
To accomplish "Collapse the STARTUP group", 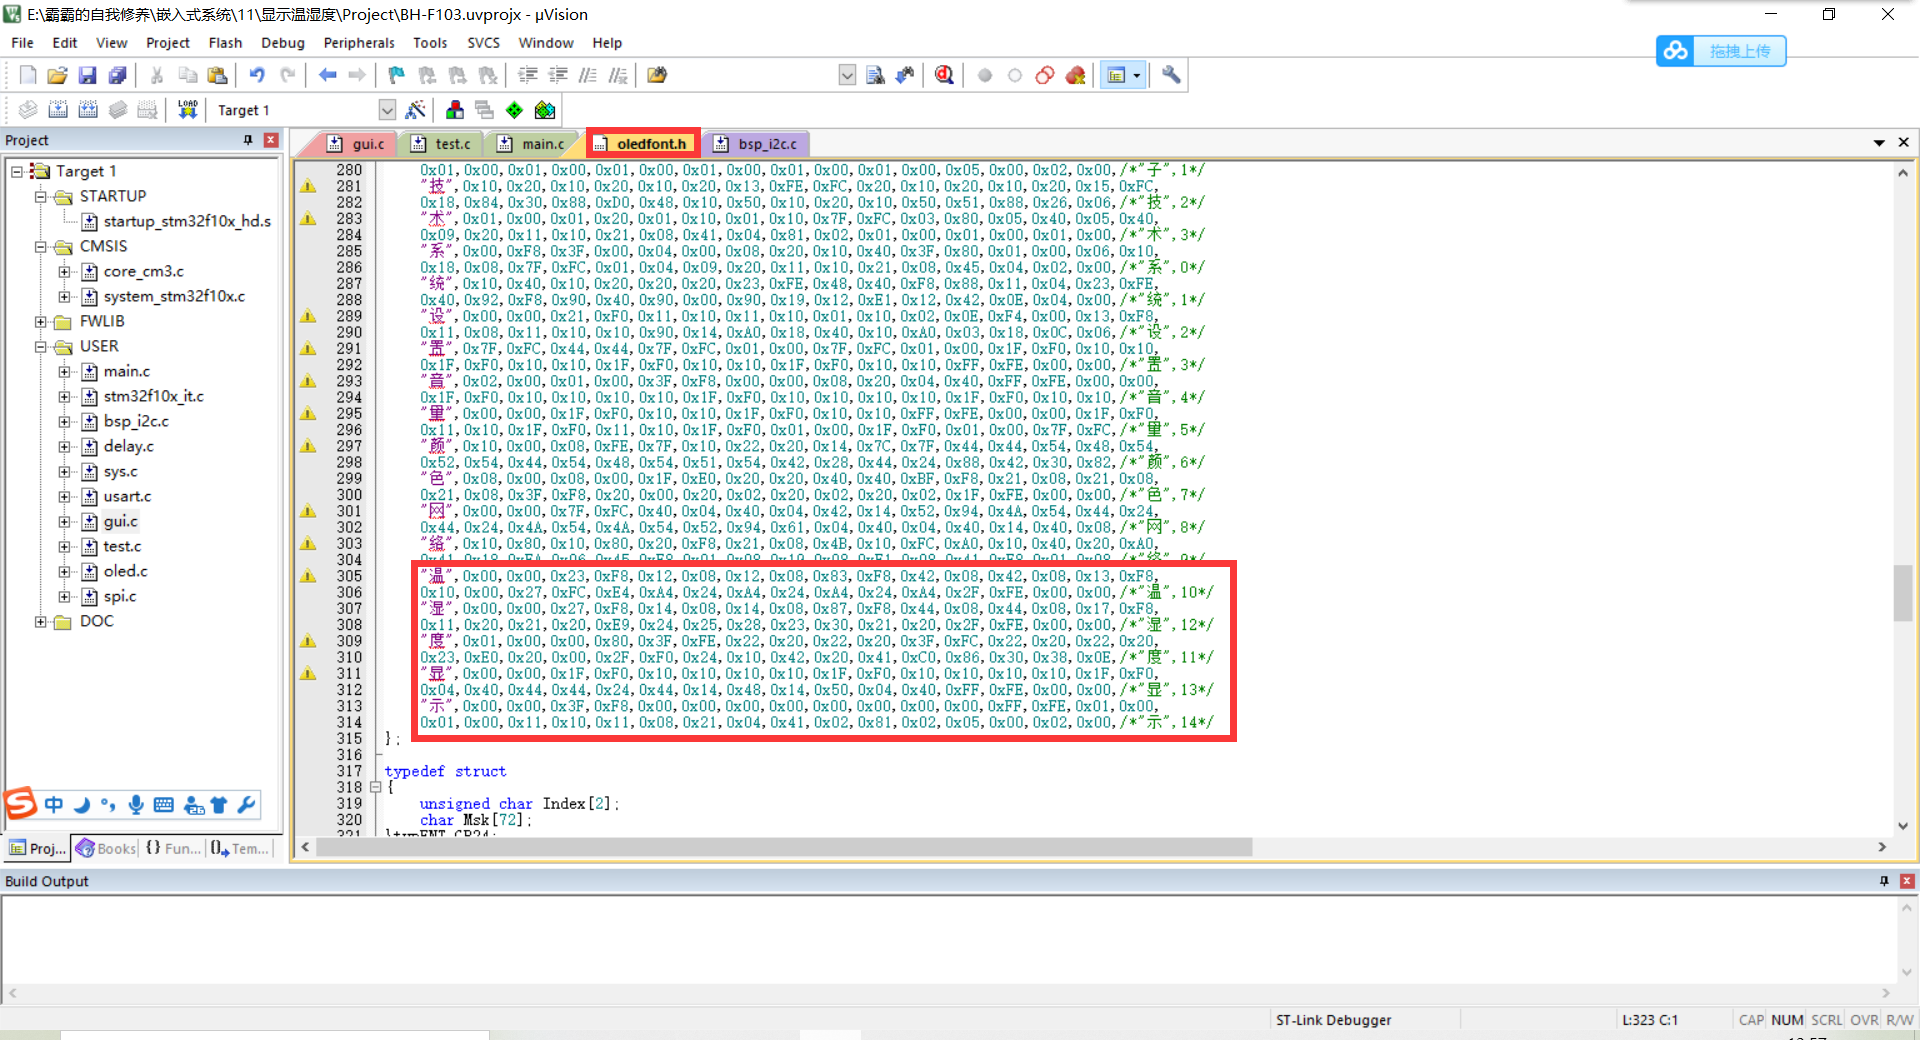I will point(41,196).
